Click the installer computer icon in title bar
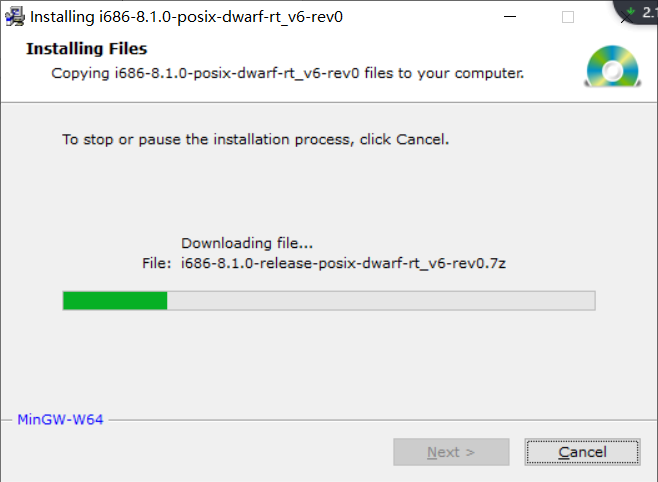658x482 pixels. coord(15,17)
